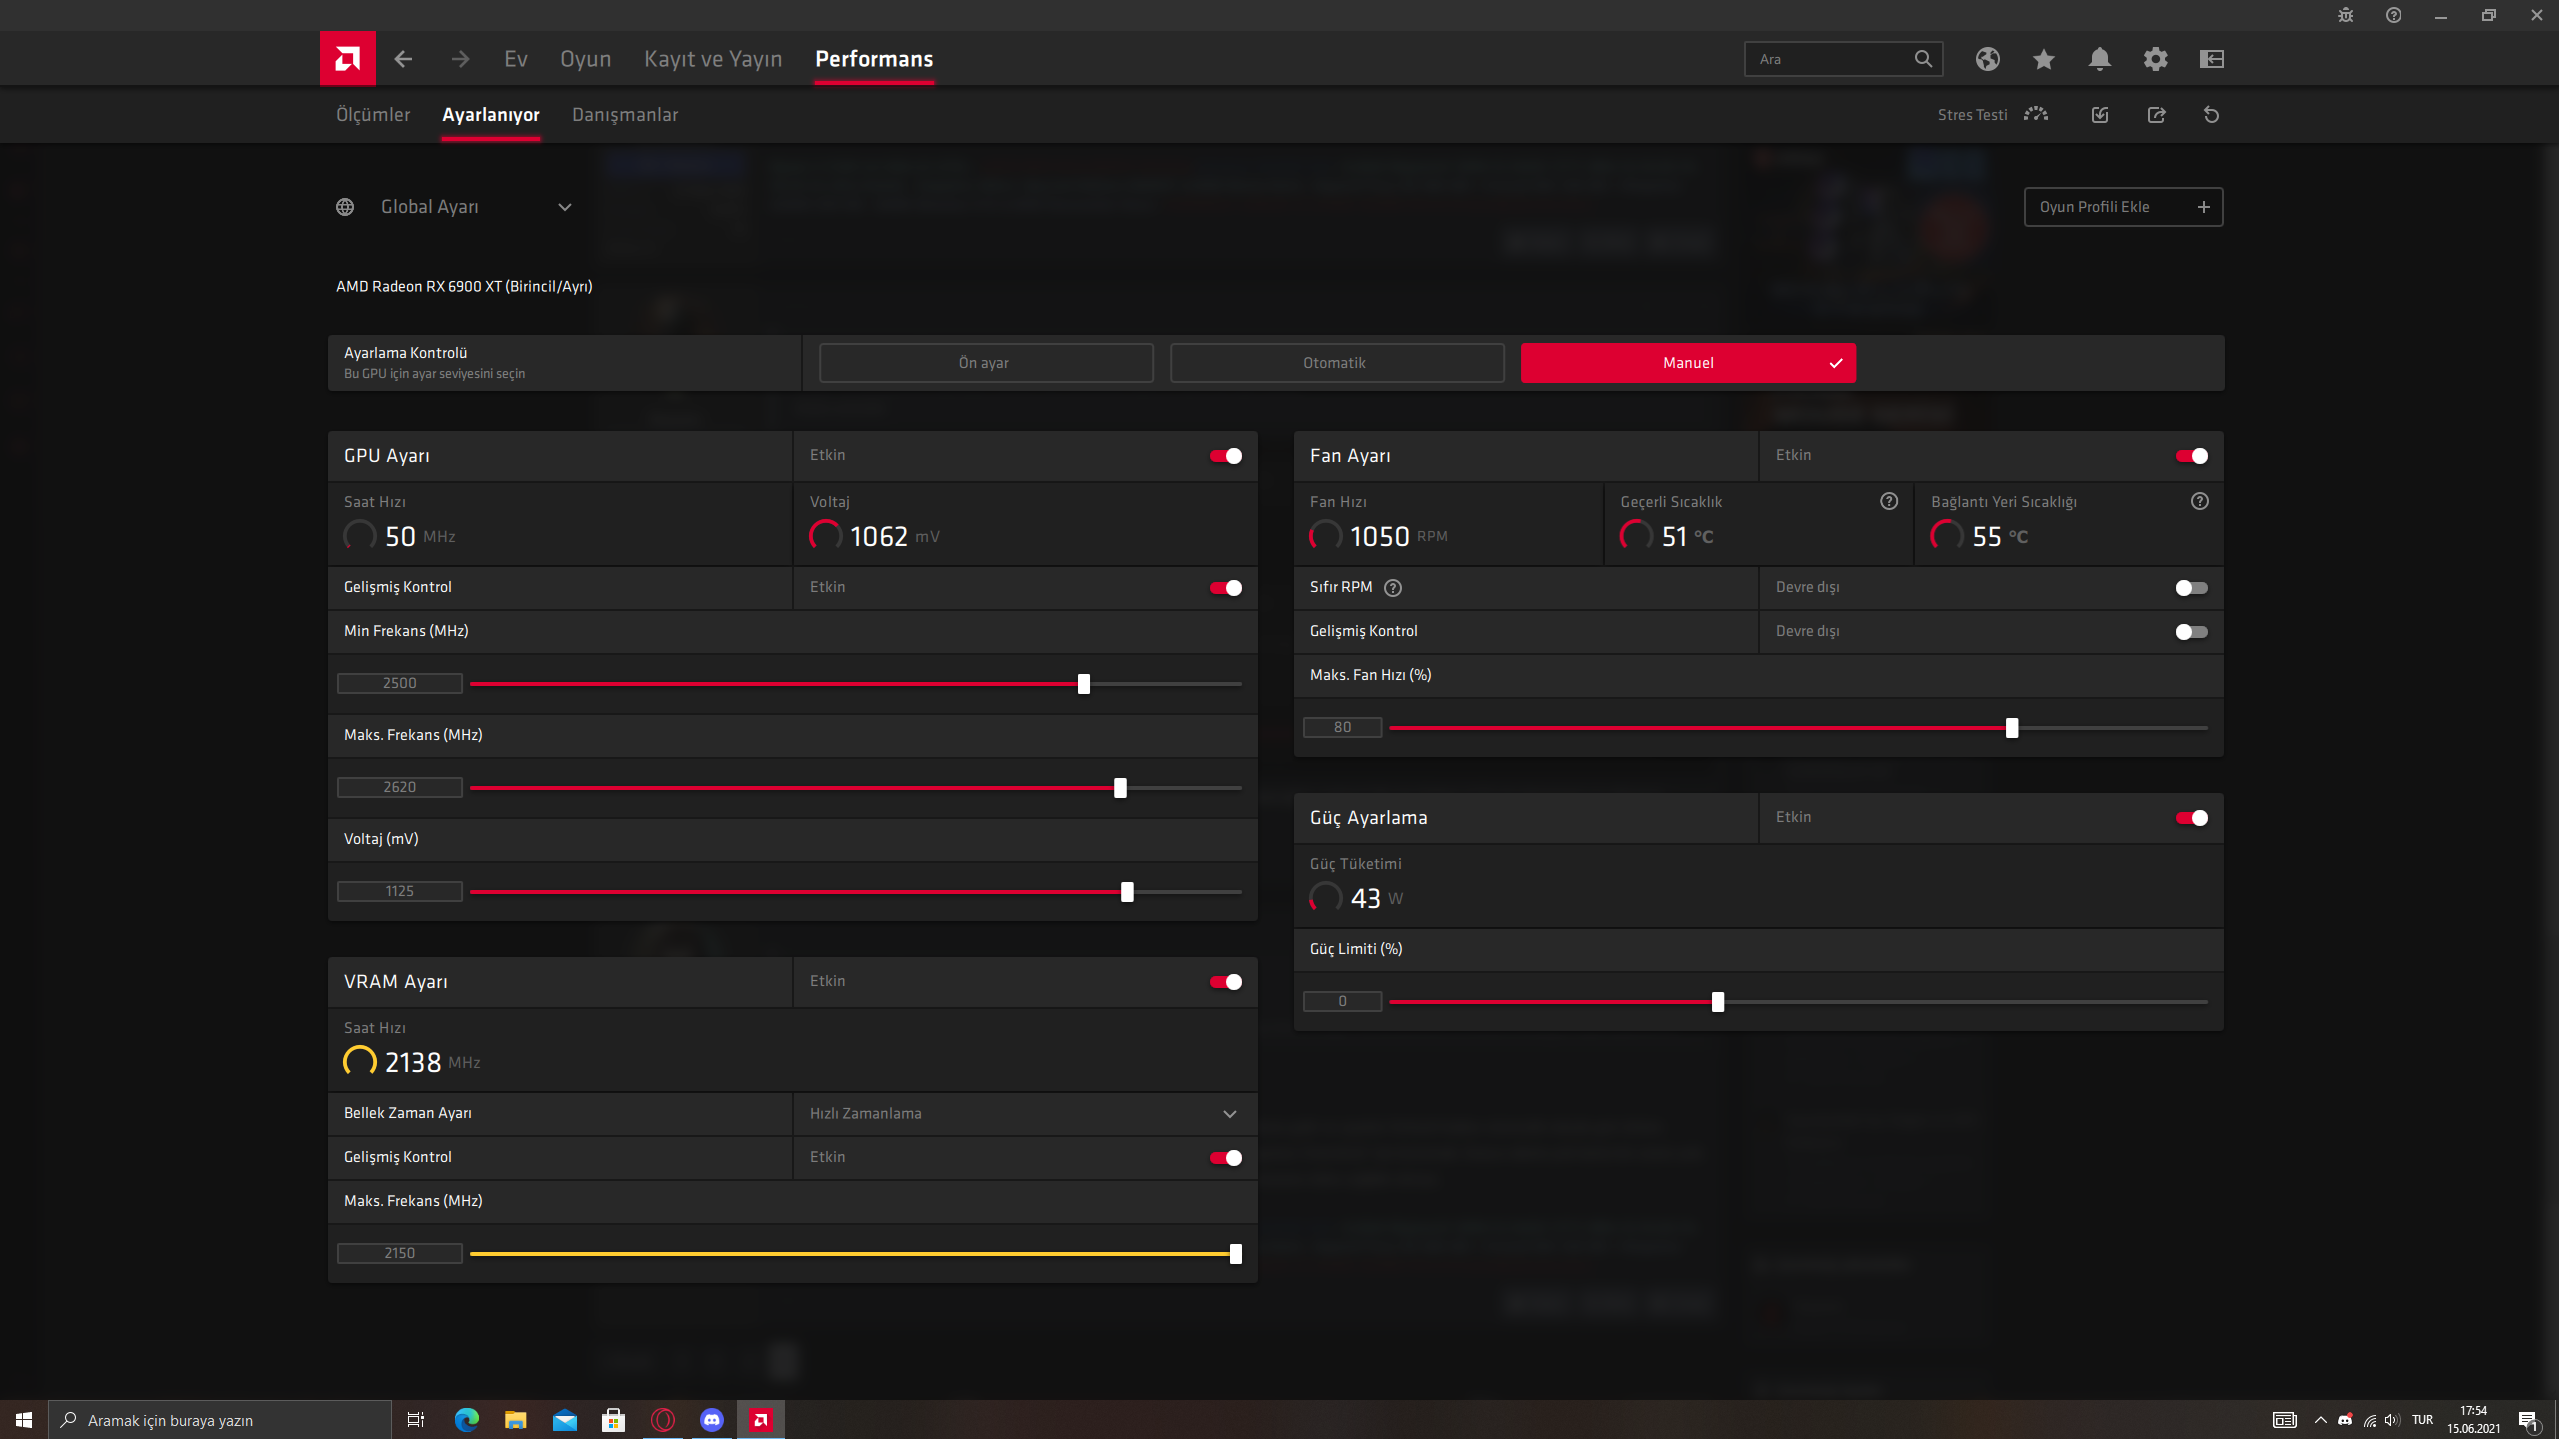Turn off the Güç Ayarlama toggle

click(x=2190, y=818)
